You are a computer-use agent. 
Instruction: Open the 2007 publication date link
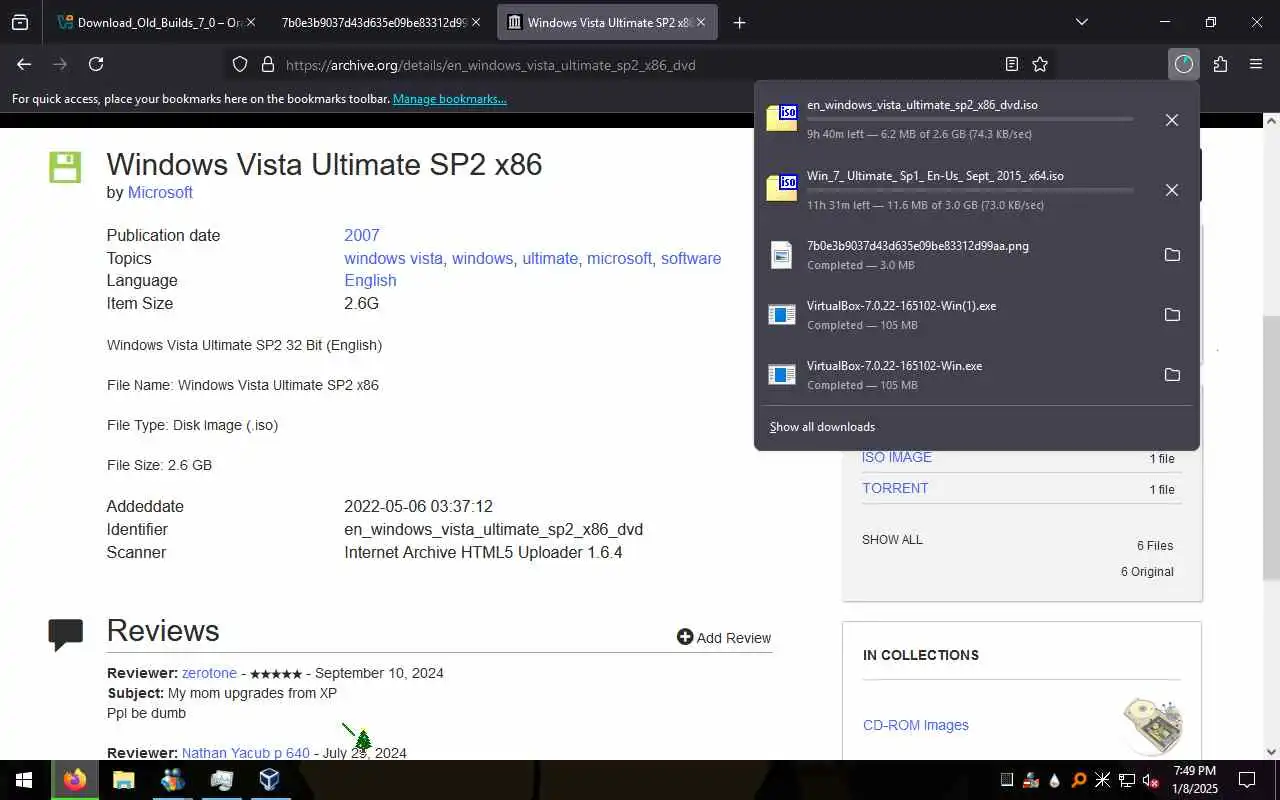click(362, 235)
